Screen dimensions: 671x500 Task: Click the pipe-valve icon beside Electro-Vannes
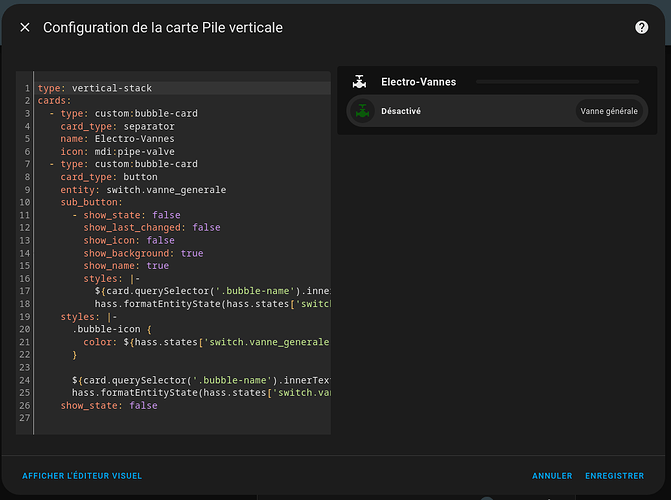click(359, 81)
